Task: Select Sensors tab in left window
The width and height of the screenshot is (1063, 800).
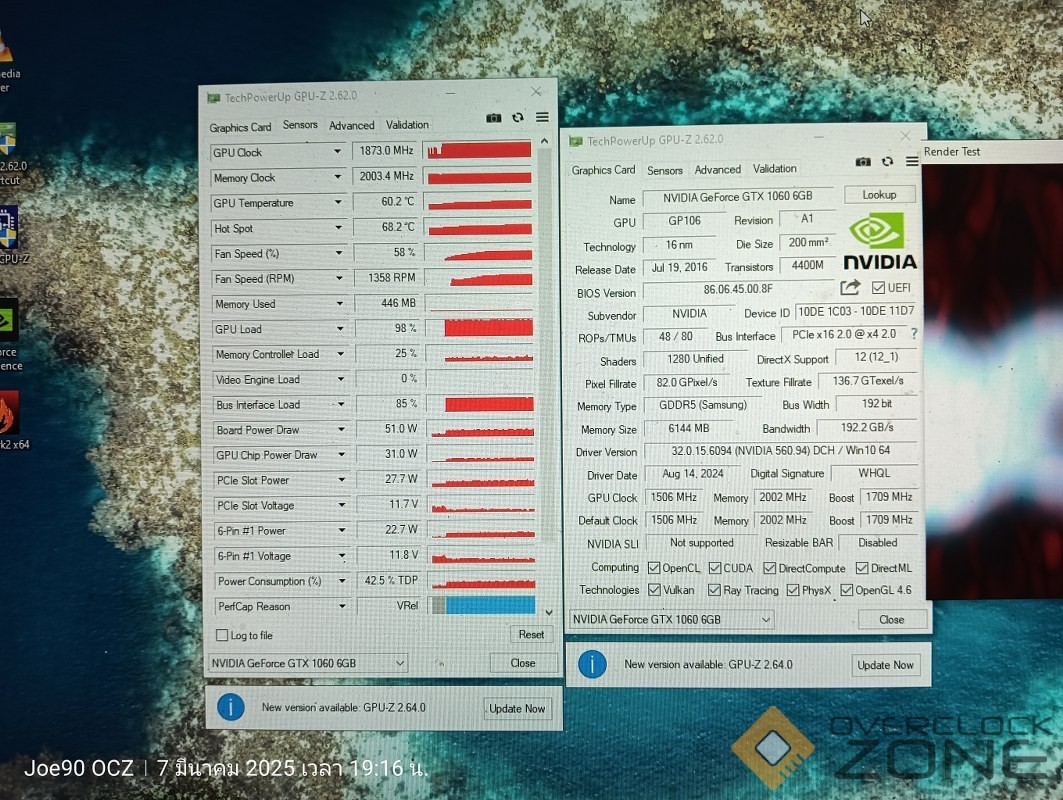Action: (x=300, y=125)
